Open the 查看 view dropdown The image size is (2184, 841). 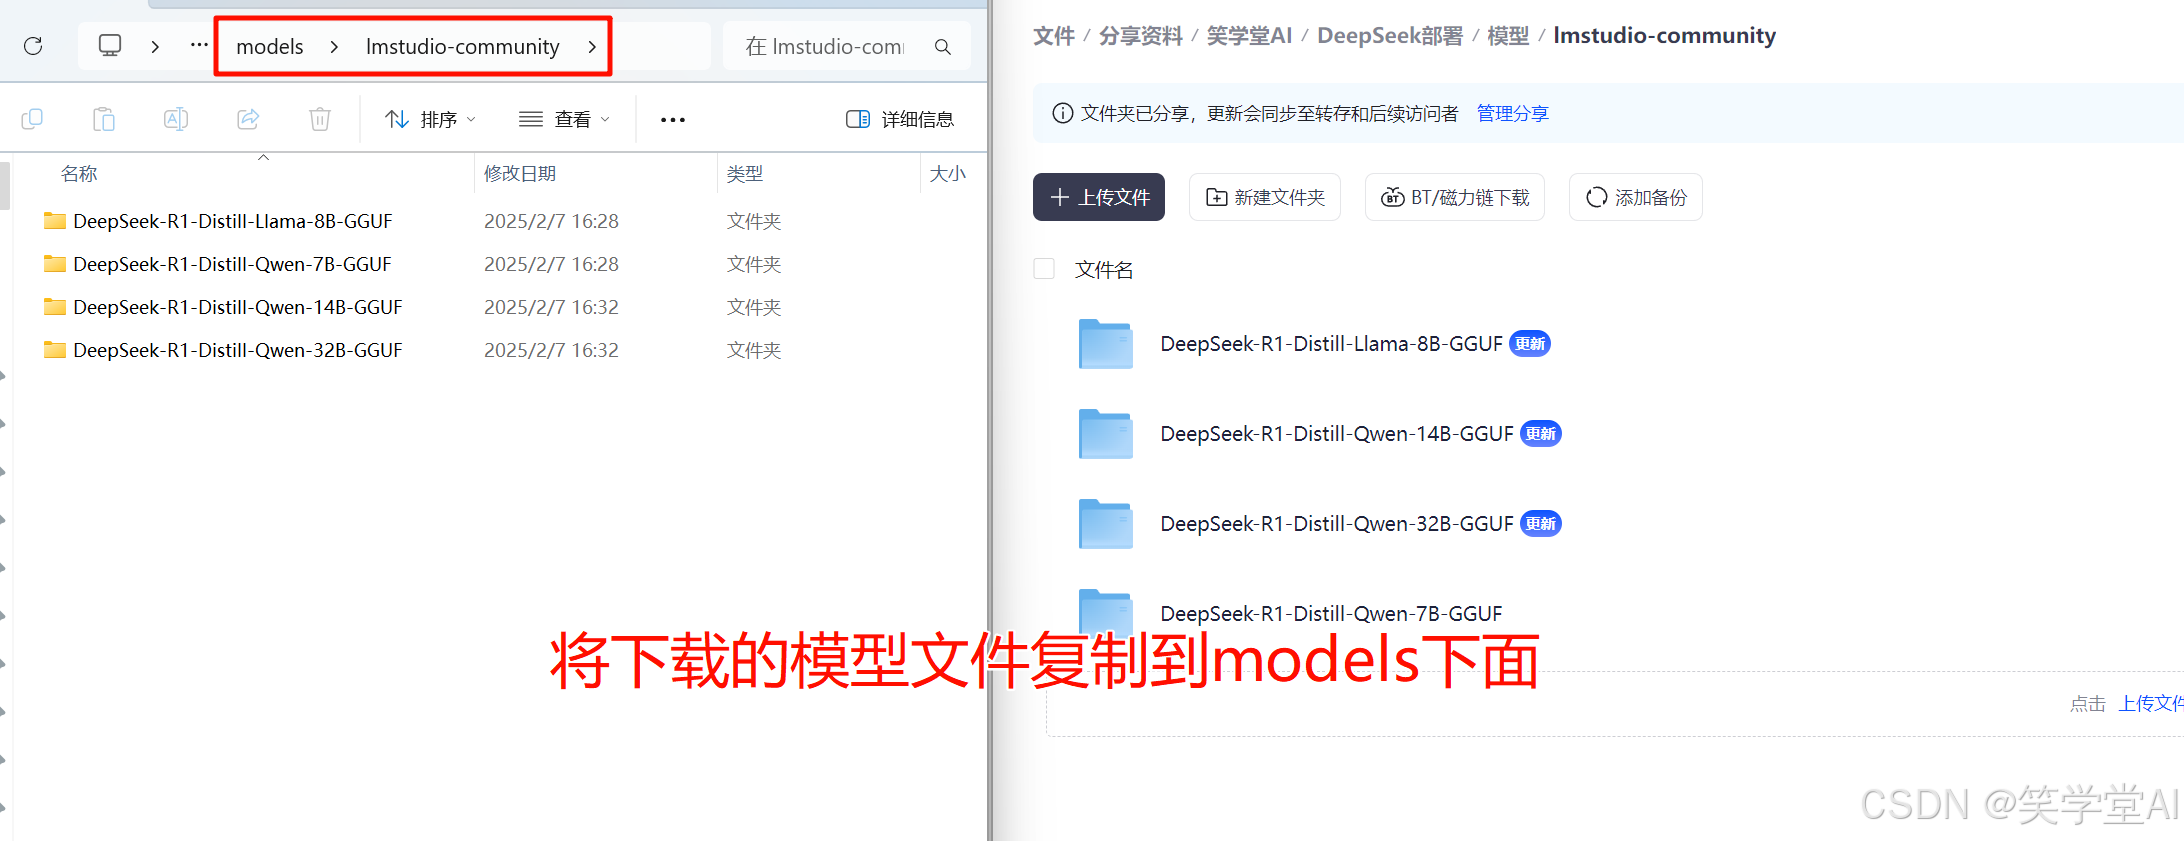pyautogui.click(x=564, y=119)
